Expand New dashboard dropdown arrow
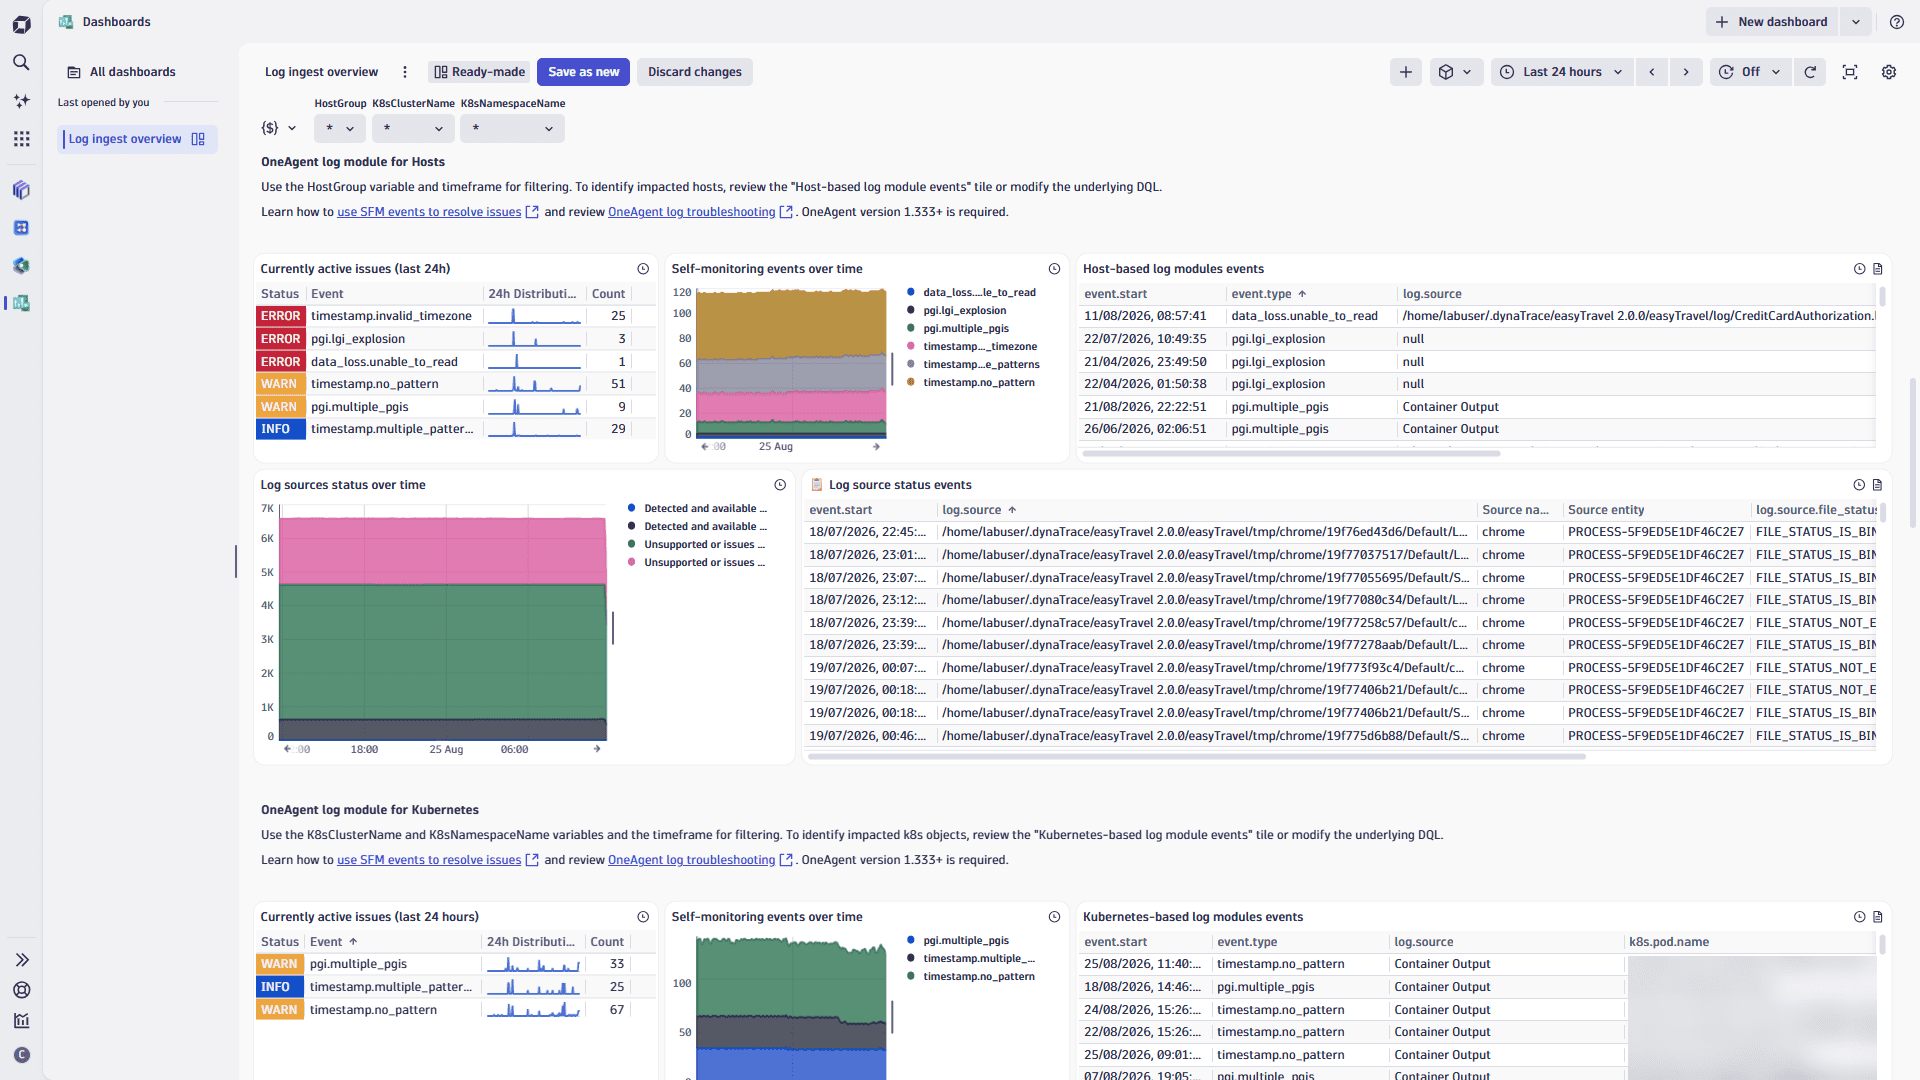The width and height of the screenshot is (1920, 1080). tap(1856, 22)
